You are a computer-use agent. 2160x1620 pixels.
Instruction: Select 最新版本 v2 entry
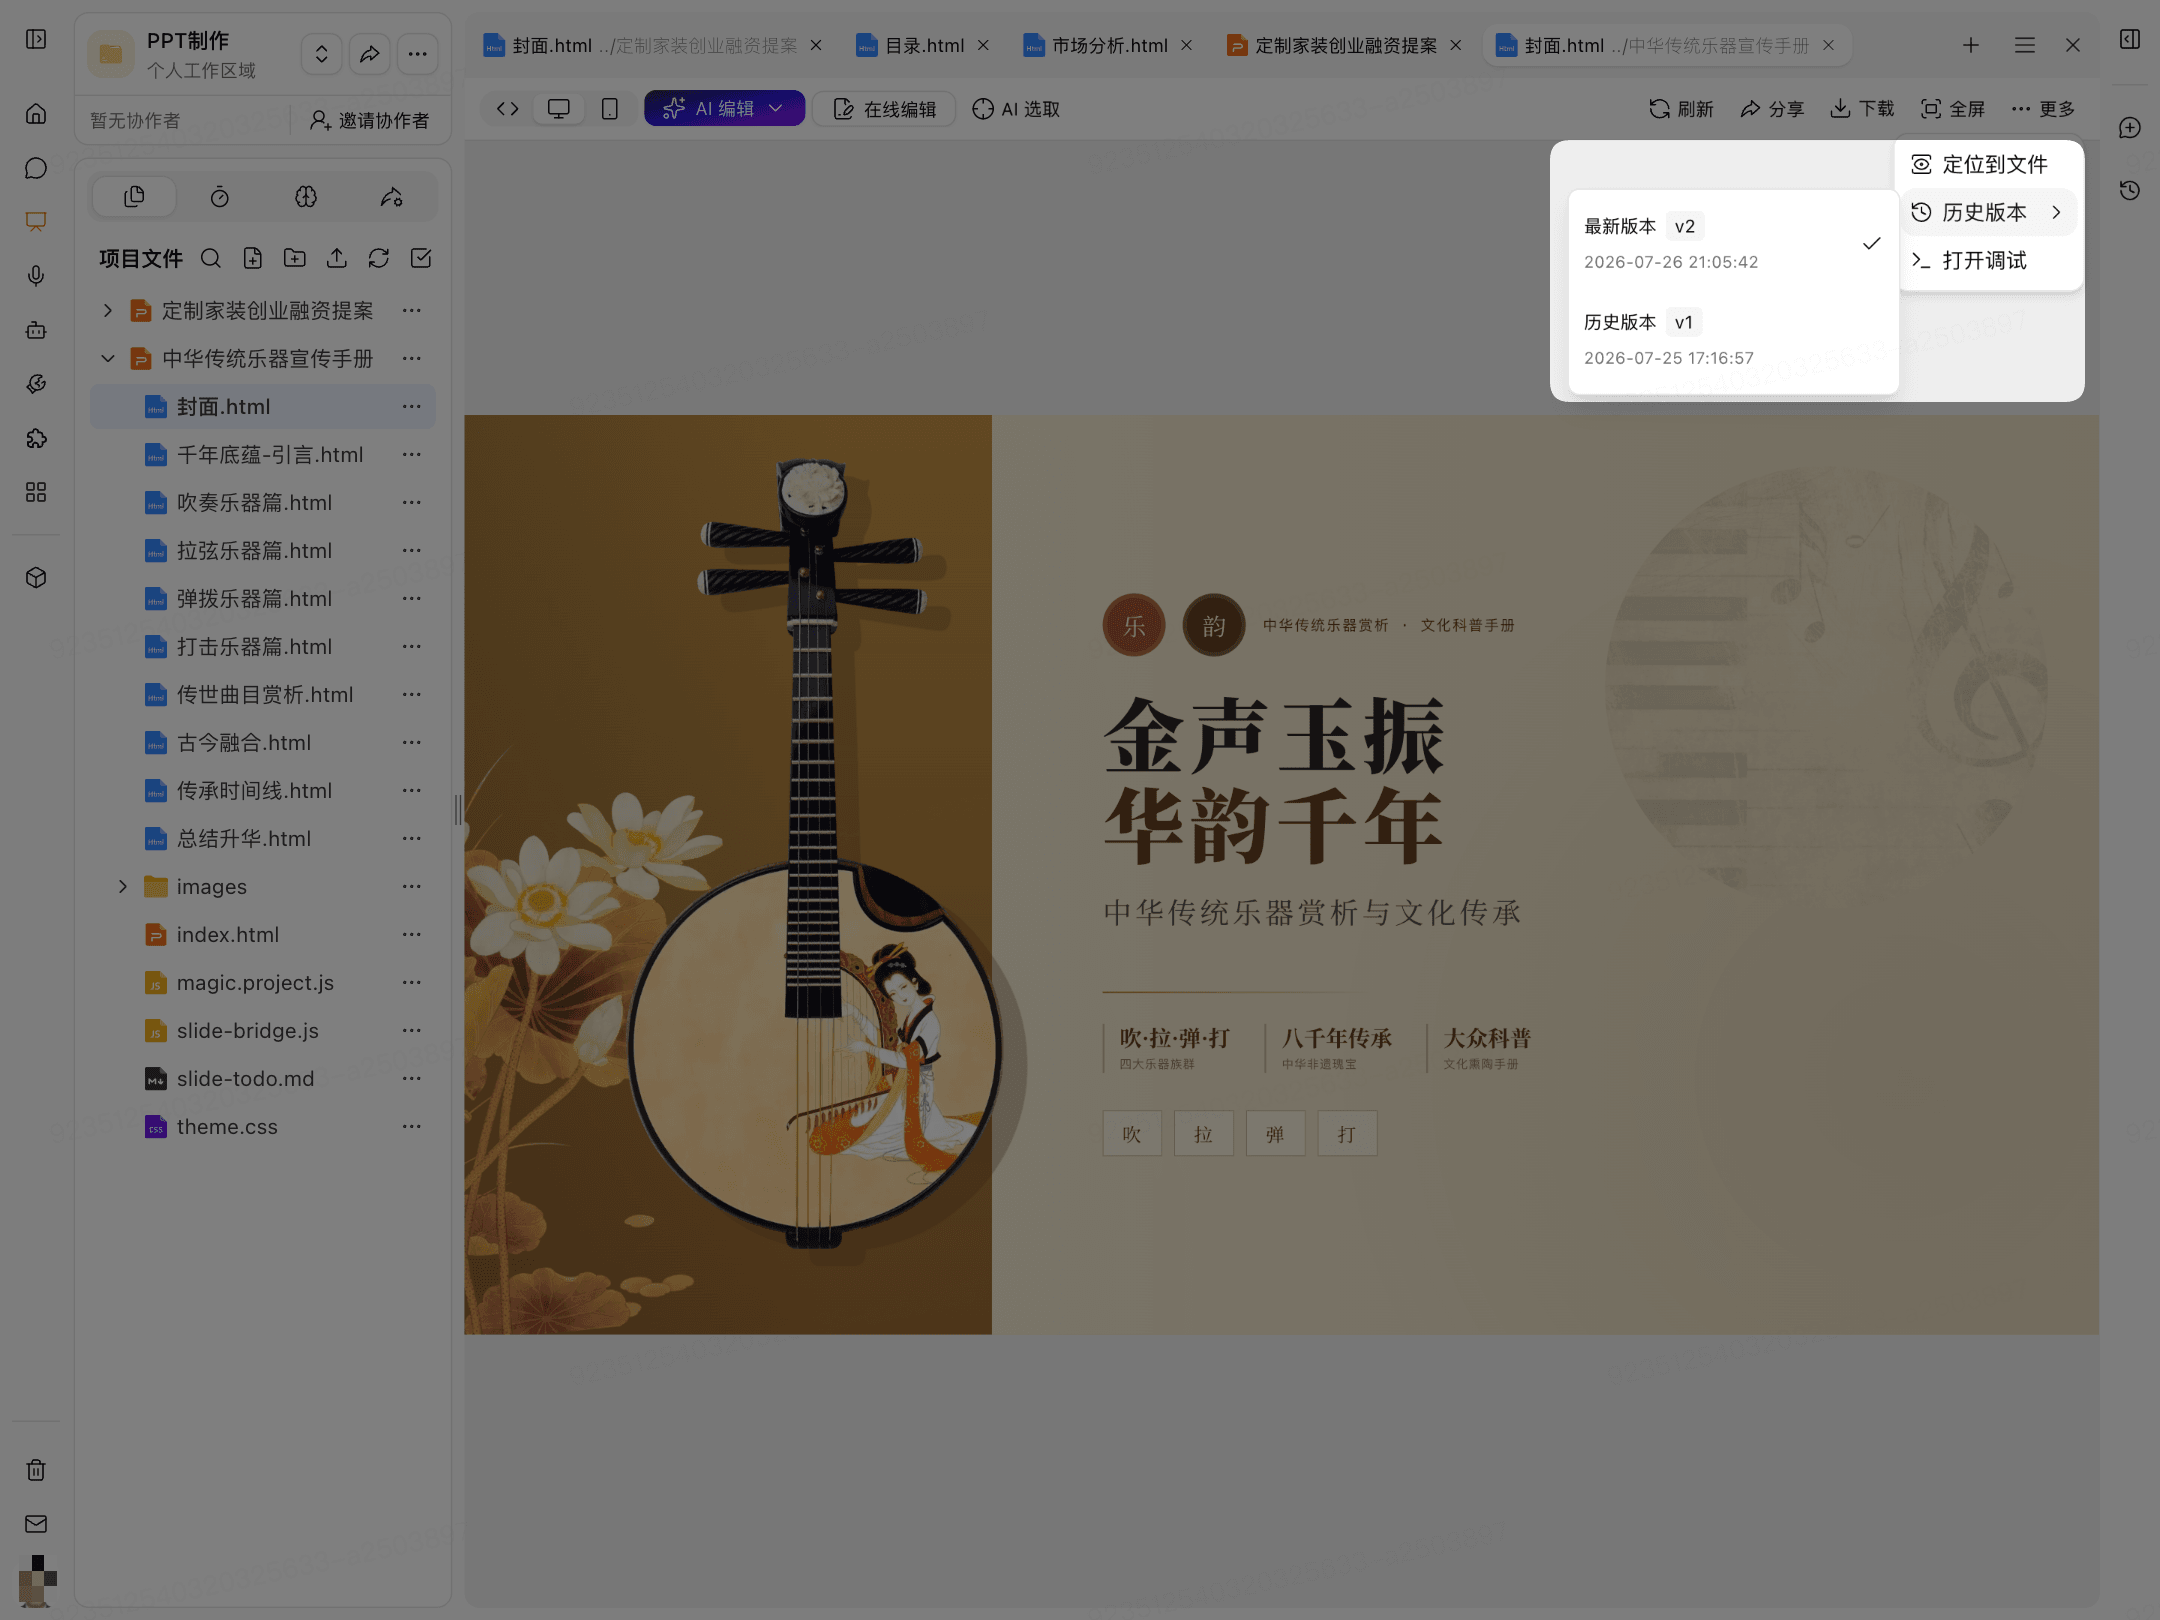tap(1733, 243)
